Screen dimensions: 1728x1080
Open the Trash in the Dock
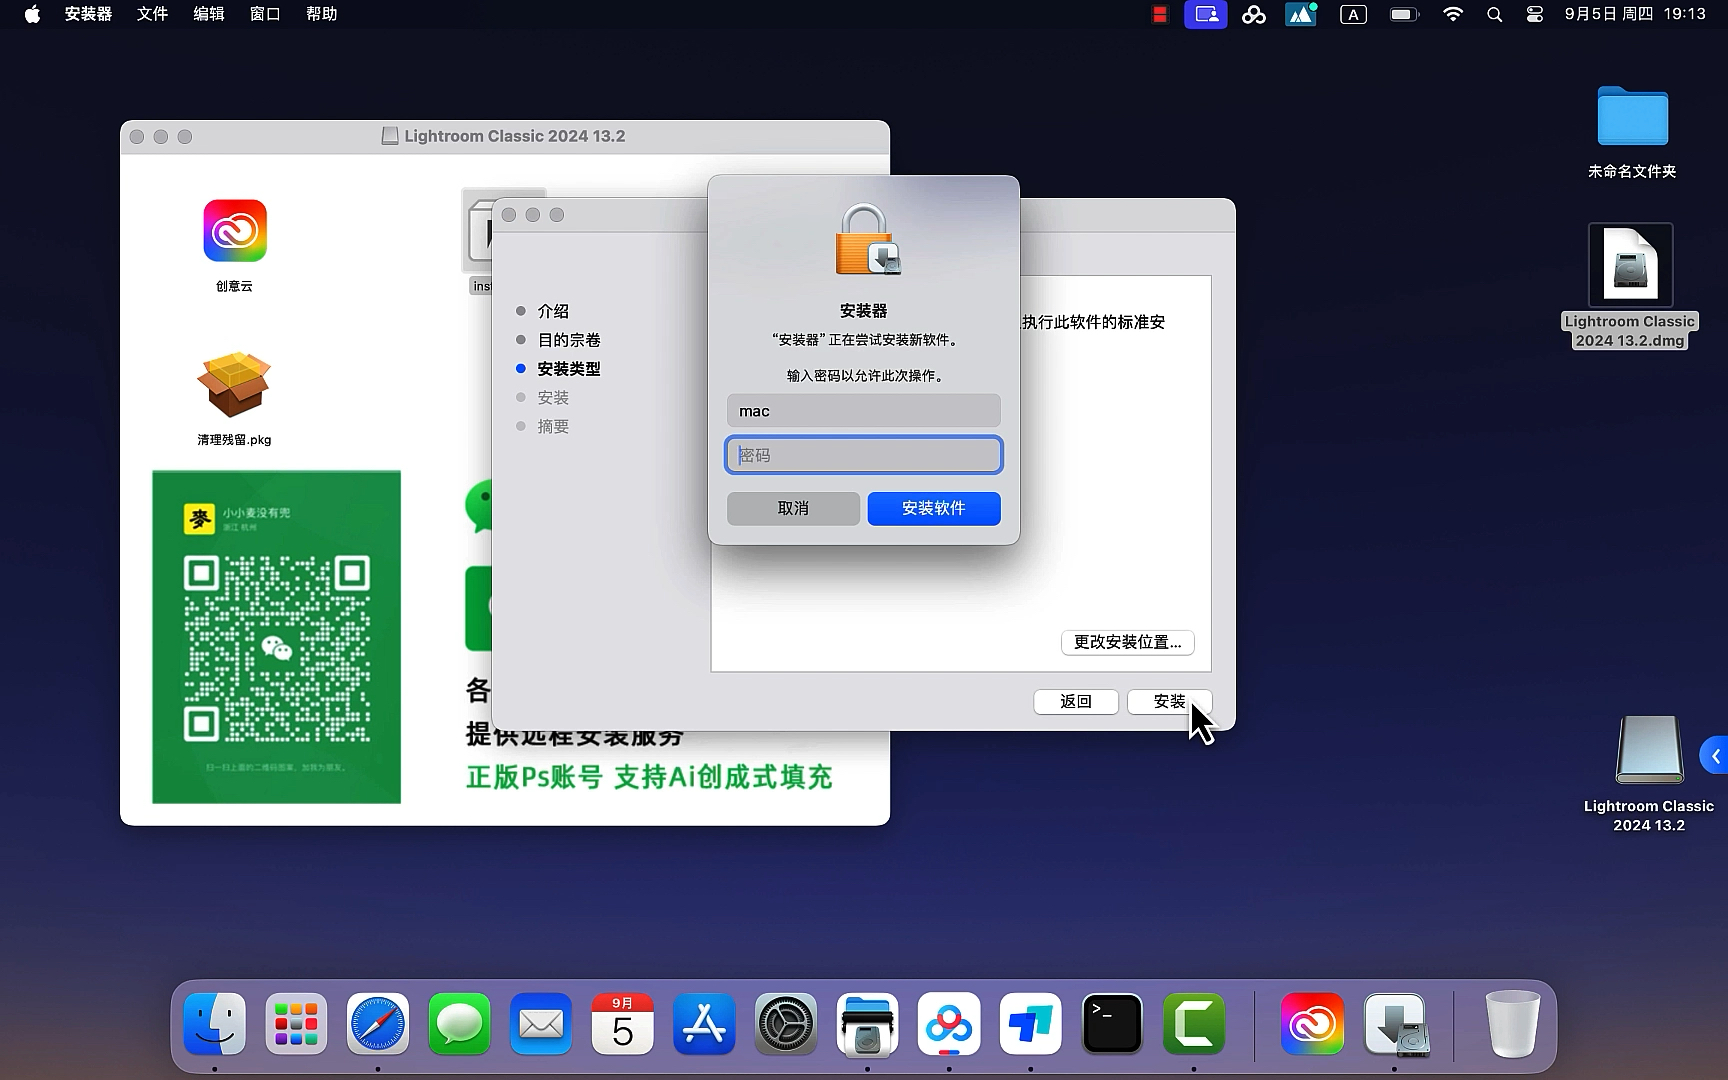tap(1512, 1024)
